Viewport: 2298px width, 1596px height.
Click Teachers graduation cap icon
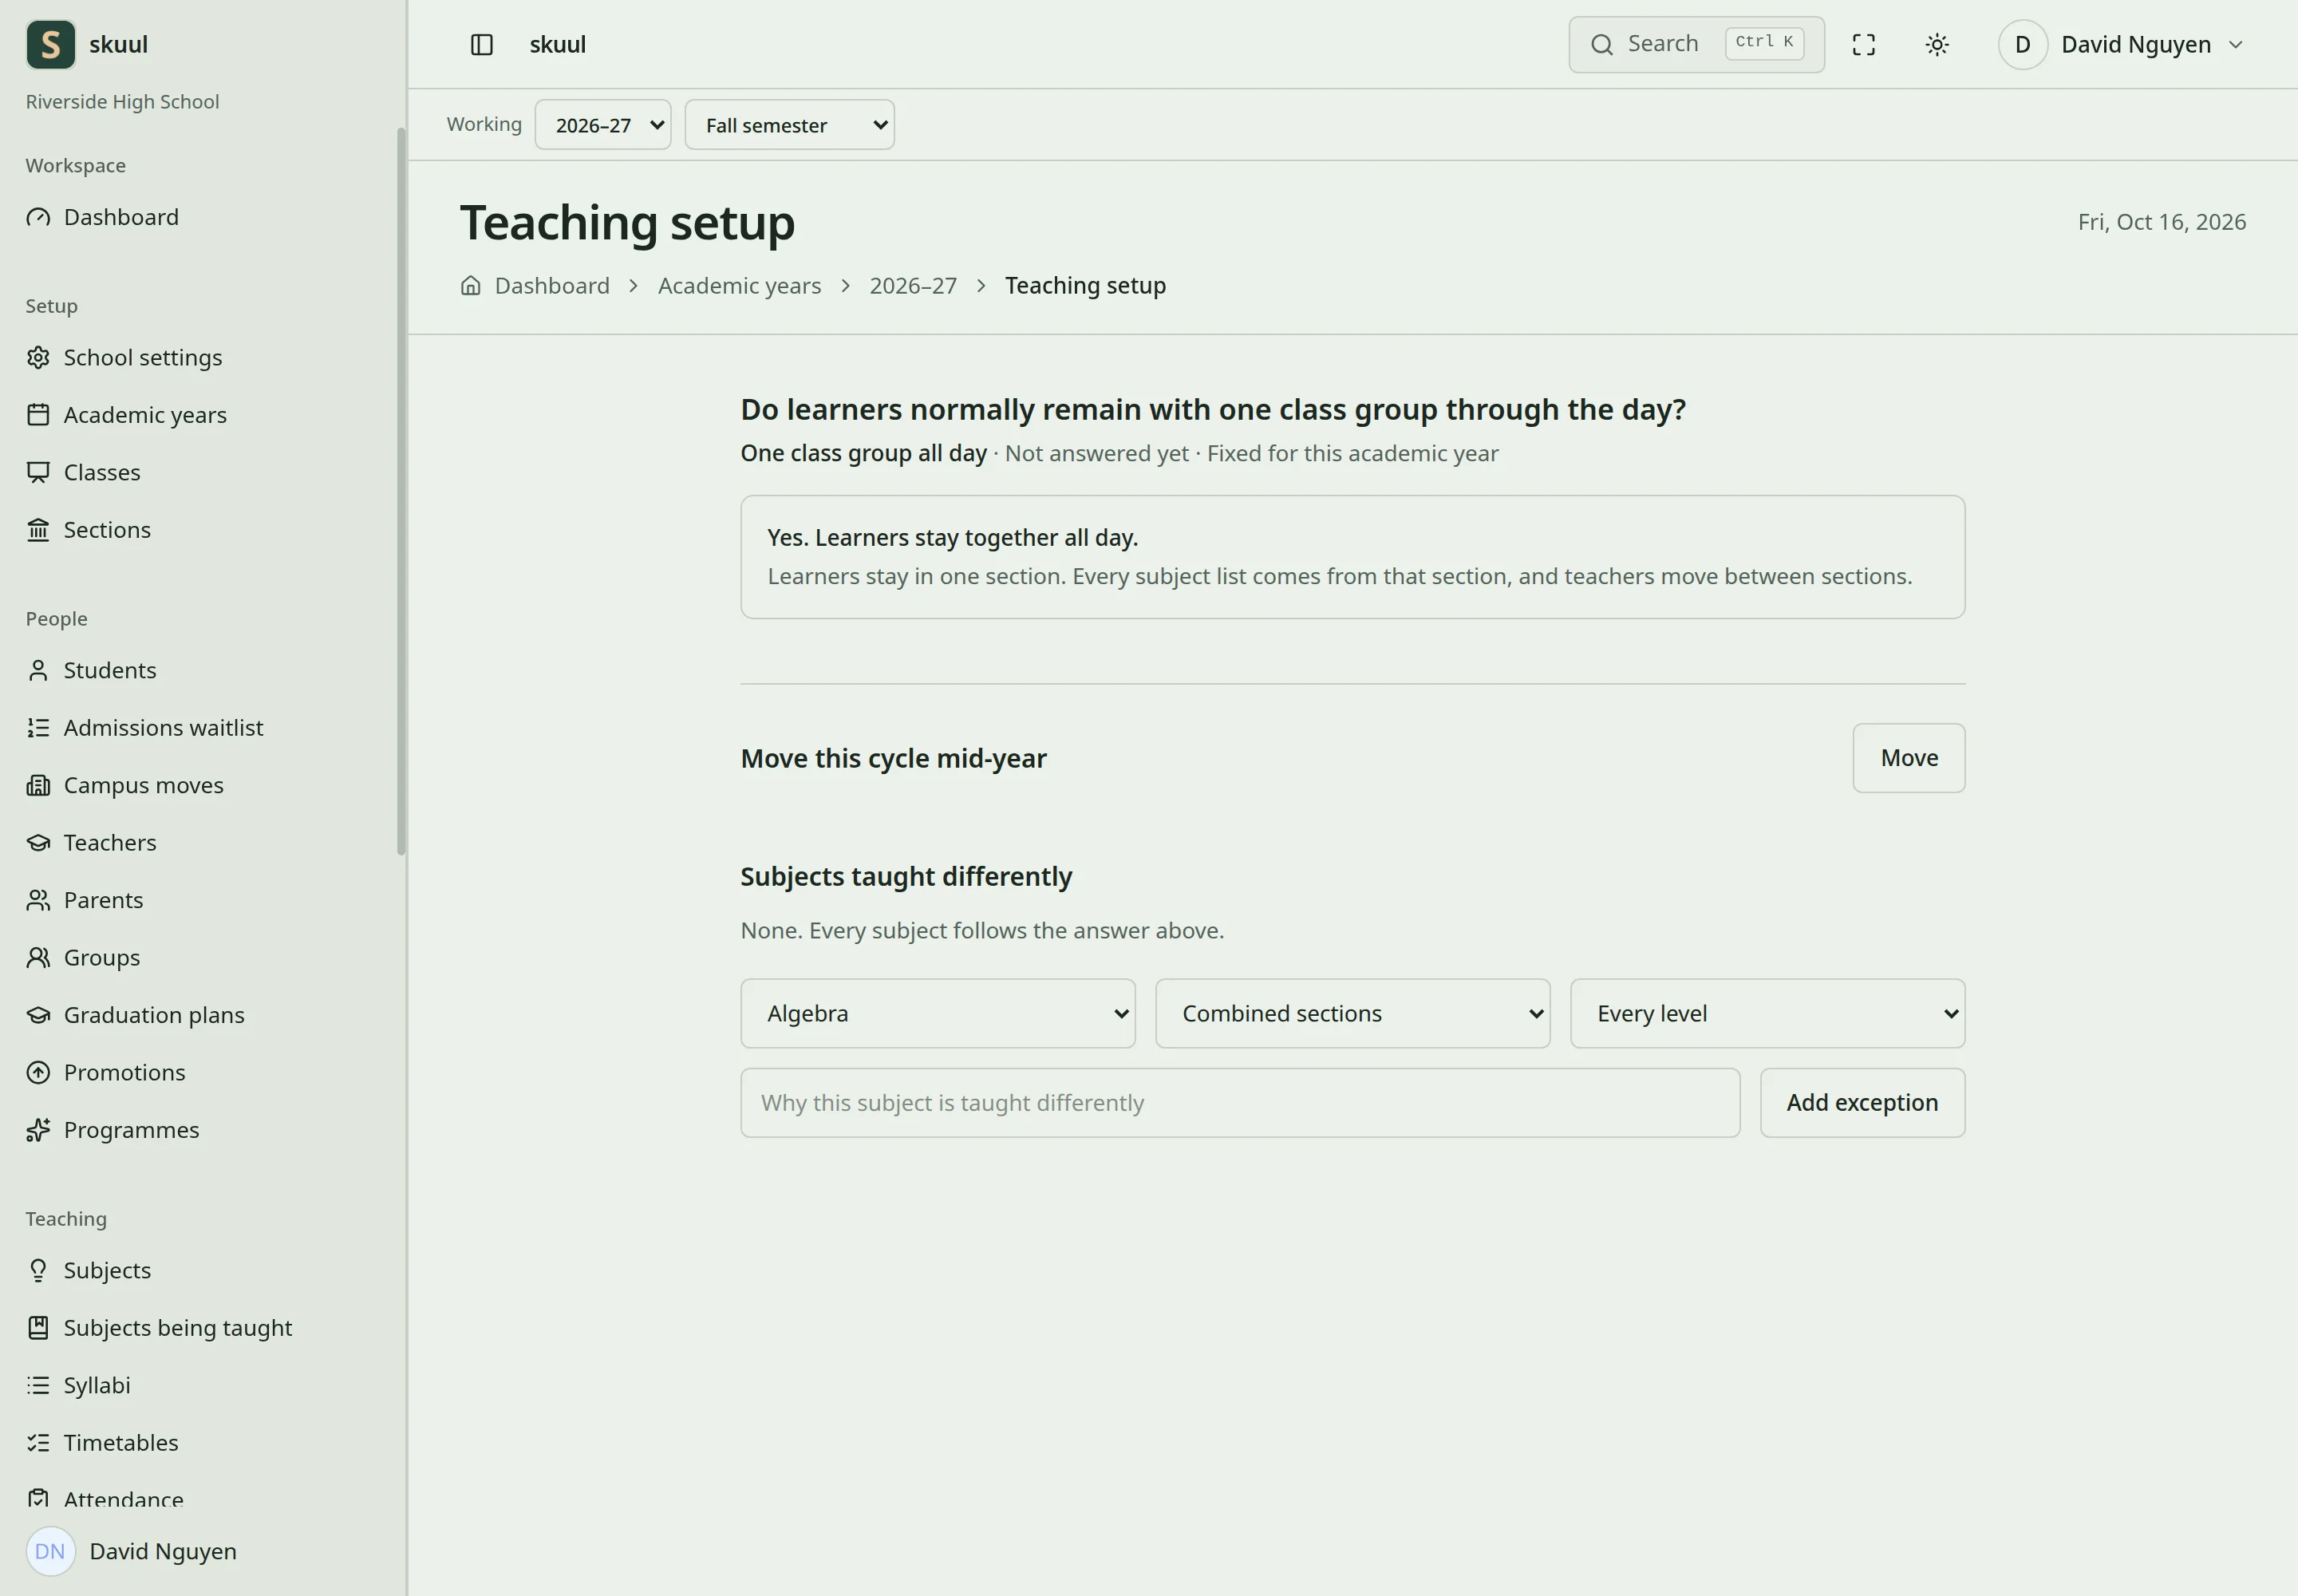[x=38, y=842]
